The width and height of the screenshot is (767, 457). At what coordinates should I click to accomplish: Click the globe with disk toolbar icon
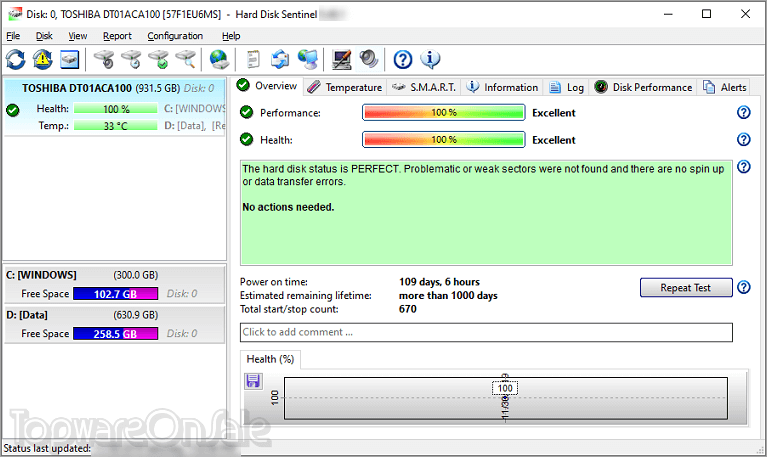coord(219,60)
